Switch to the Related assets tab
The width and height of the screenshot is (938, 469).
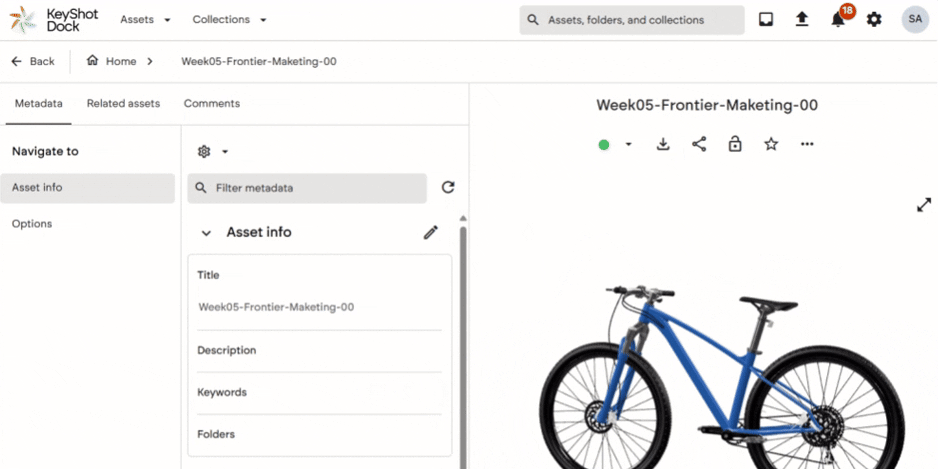[123, 103]
